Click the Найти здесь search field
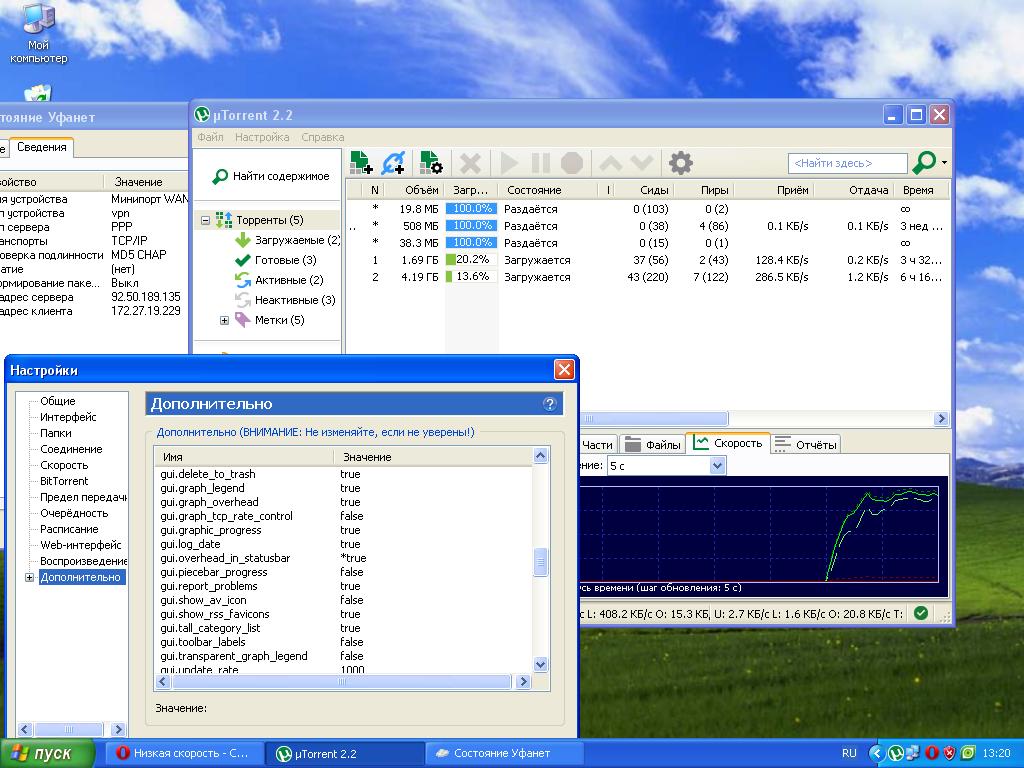 tap(848, 163)
